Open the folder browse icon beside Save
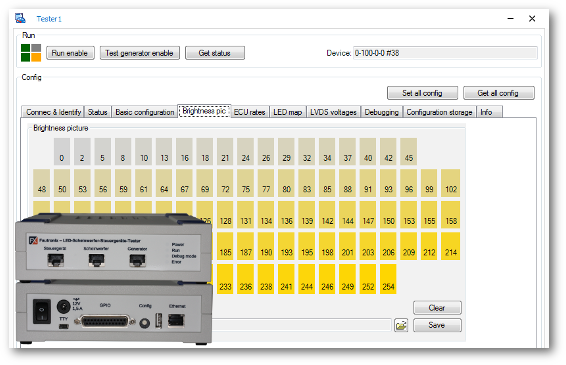The width and height of the screenshot is (566, 365). tap(401, 325)
